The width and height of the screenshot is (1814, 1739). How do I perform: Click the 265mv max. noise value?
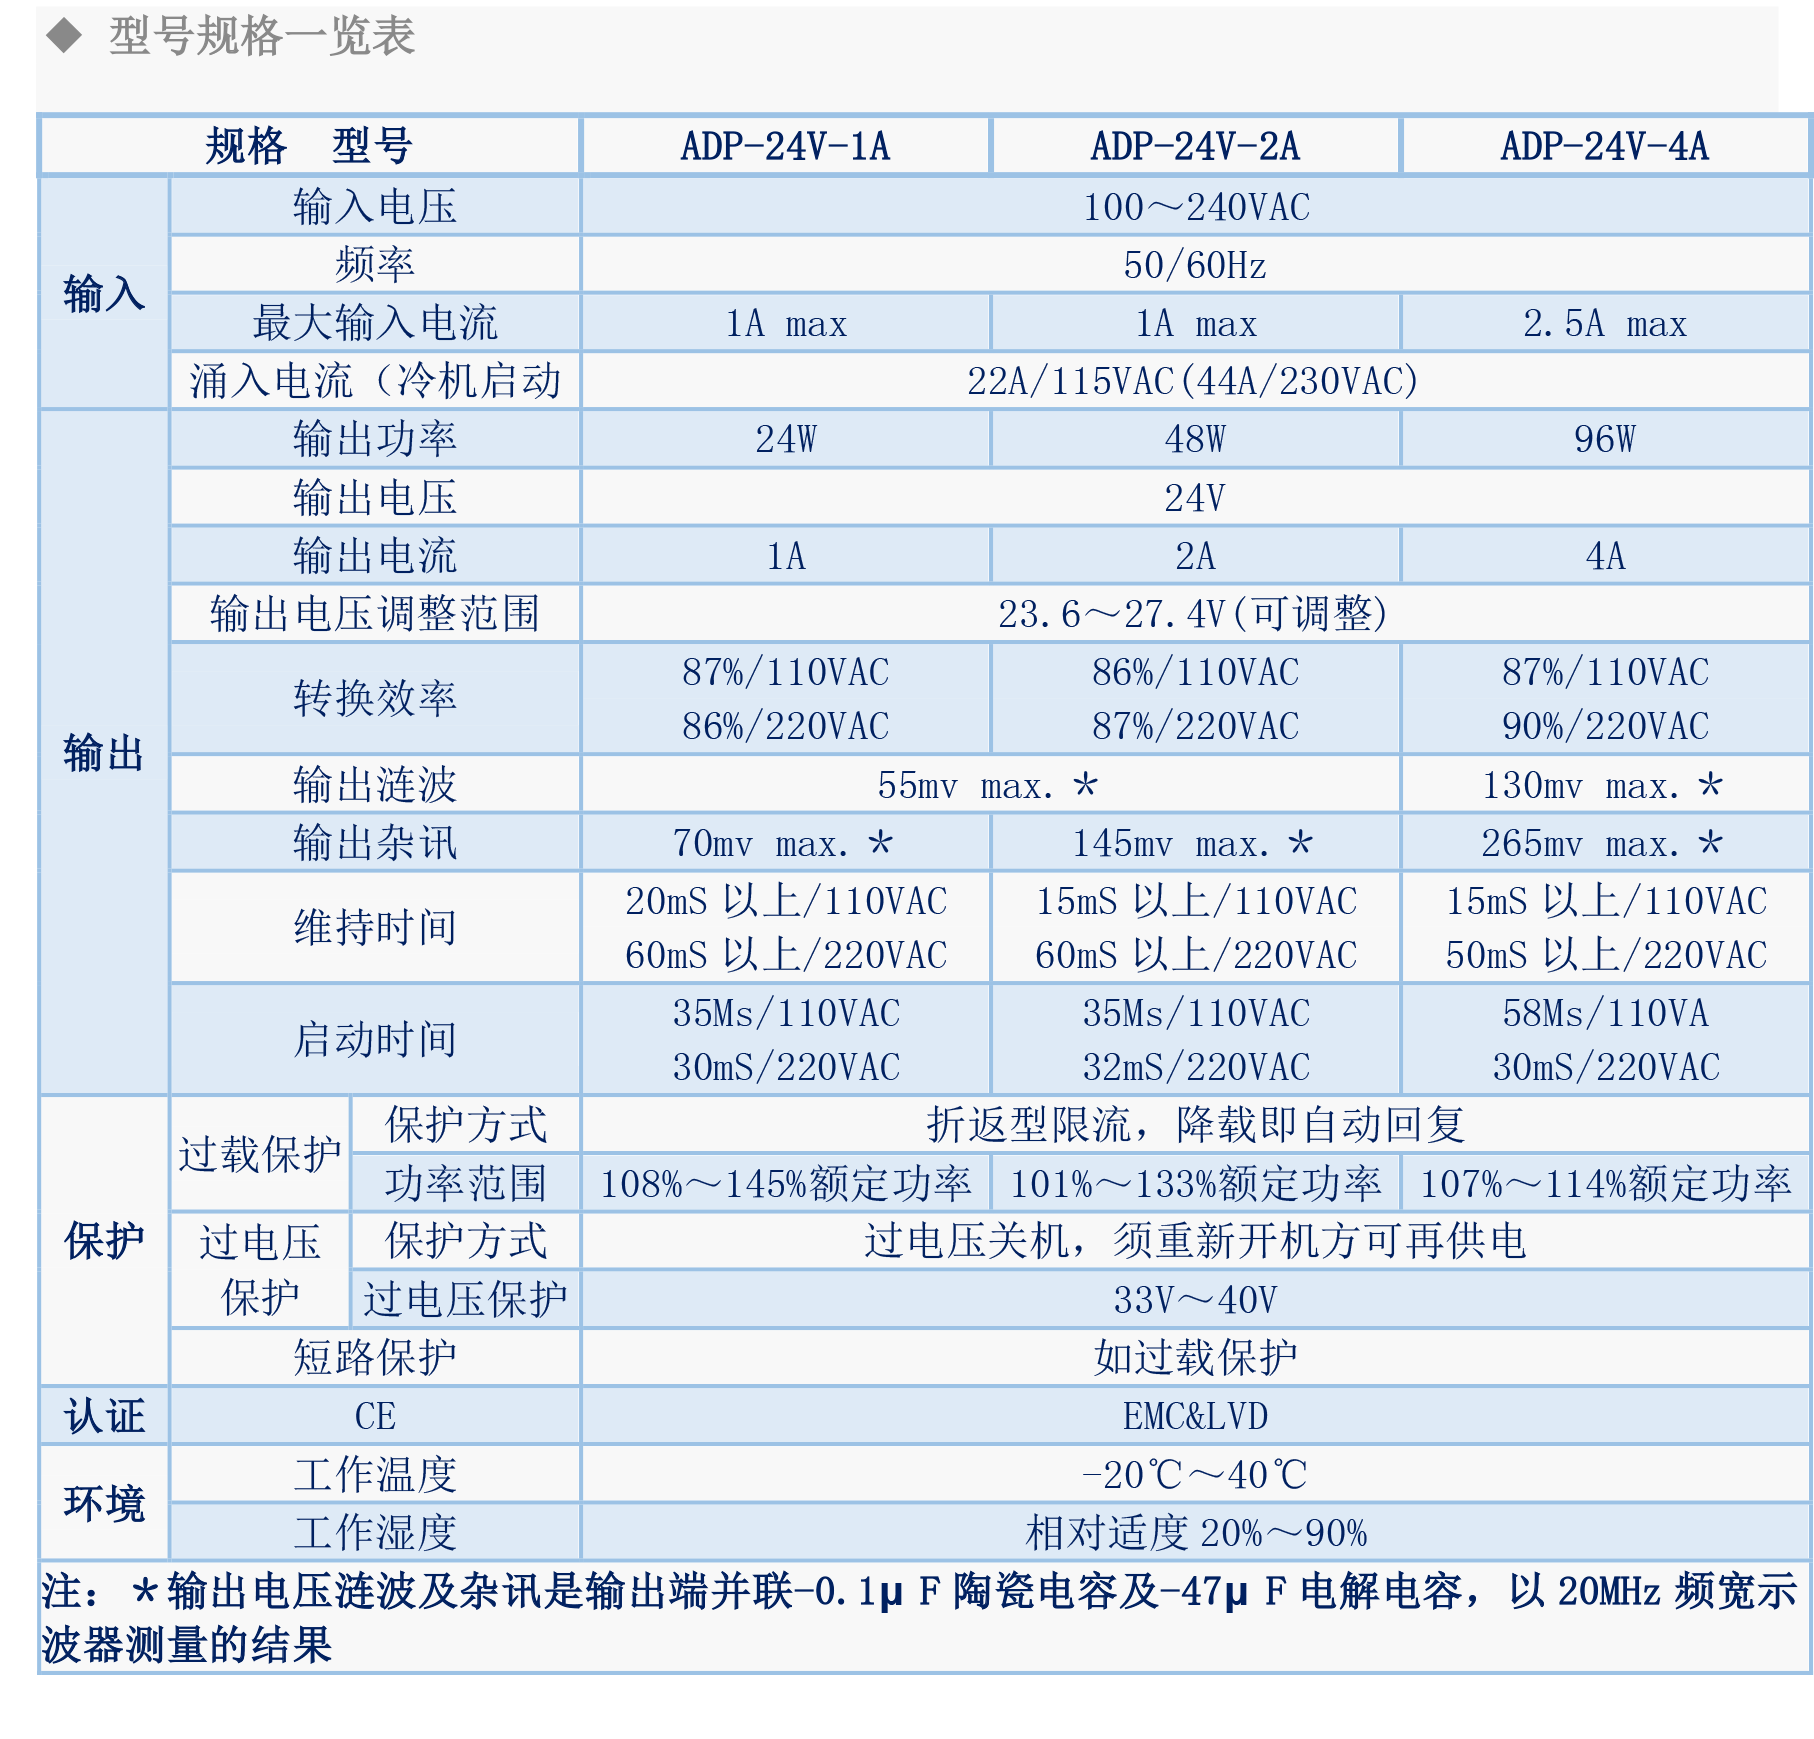coord(1605,843)
